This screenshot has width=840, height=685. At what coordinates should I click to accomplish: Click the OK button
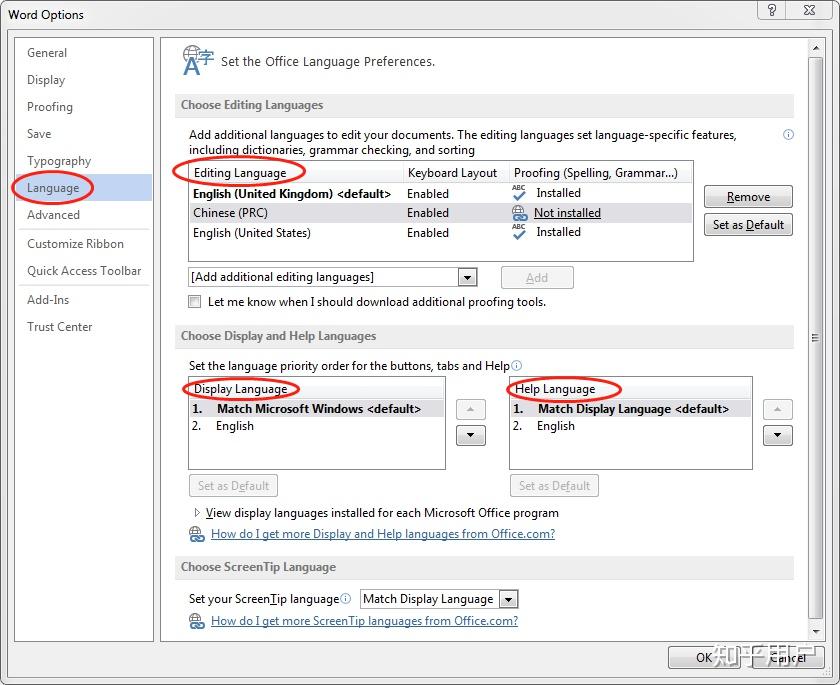[x=704, y=658]
